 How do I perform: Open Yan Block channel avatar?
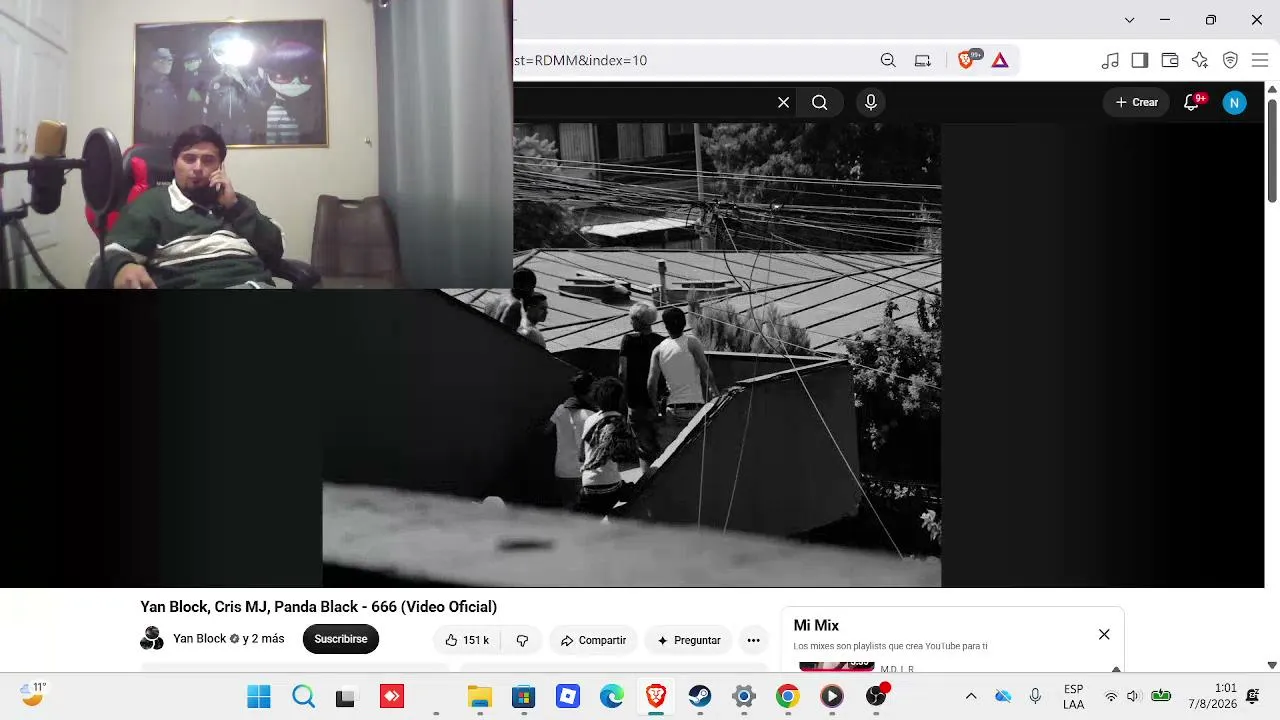152,639
